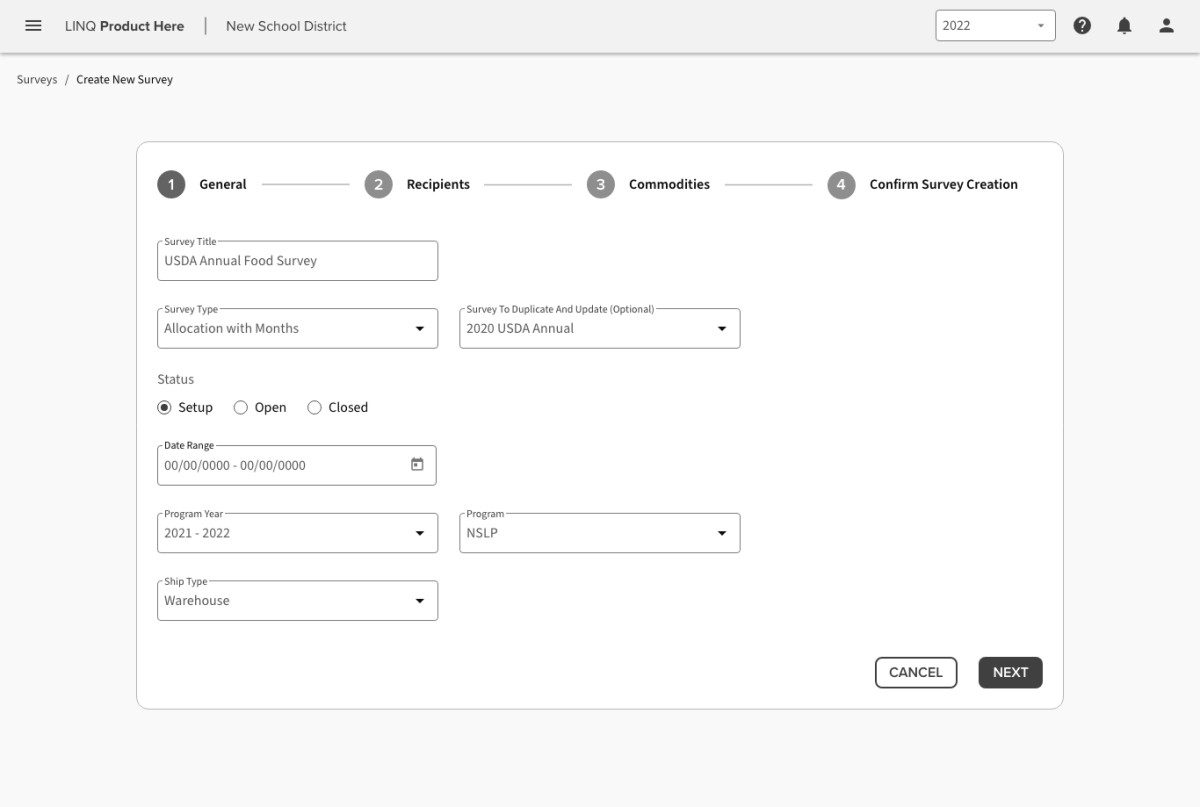Click the step 4 circle icon
The width and height of the screenshot is (1200, 807).
click(841, 185)
